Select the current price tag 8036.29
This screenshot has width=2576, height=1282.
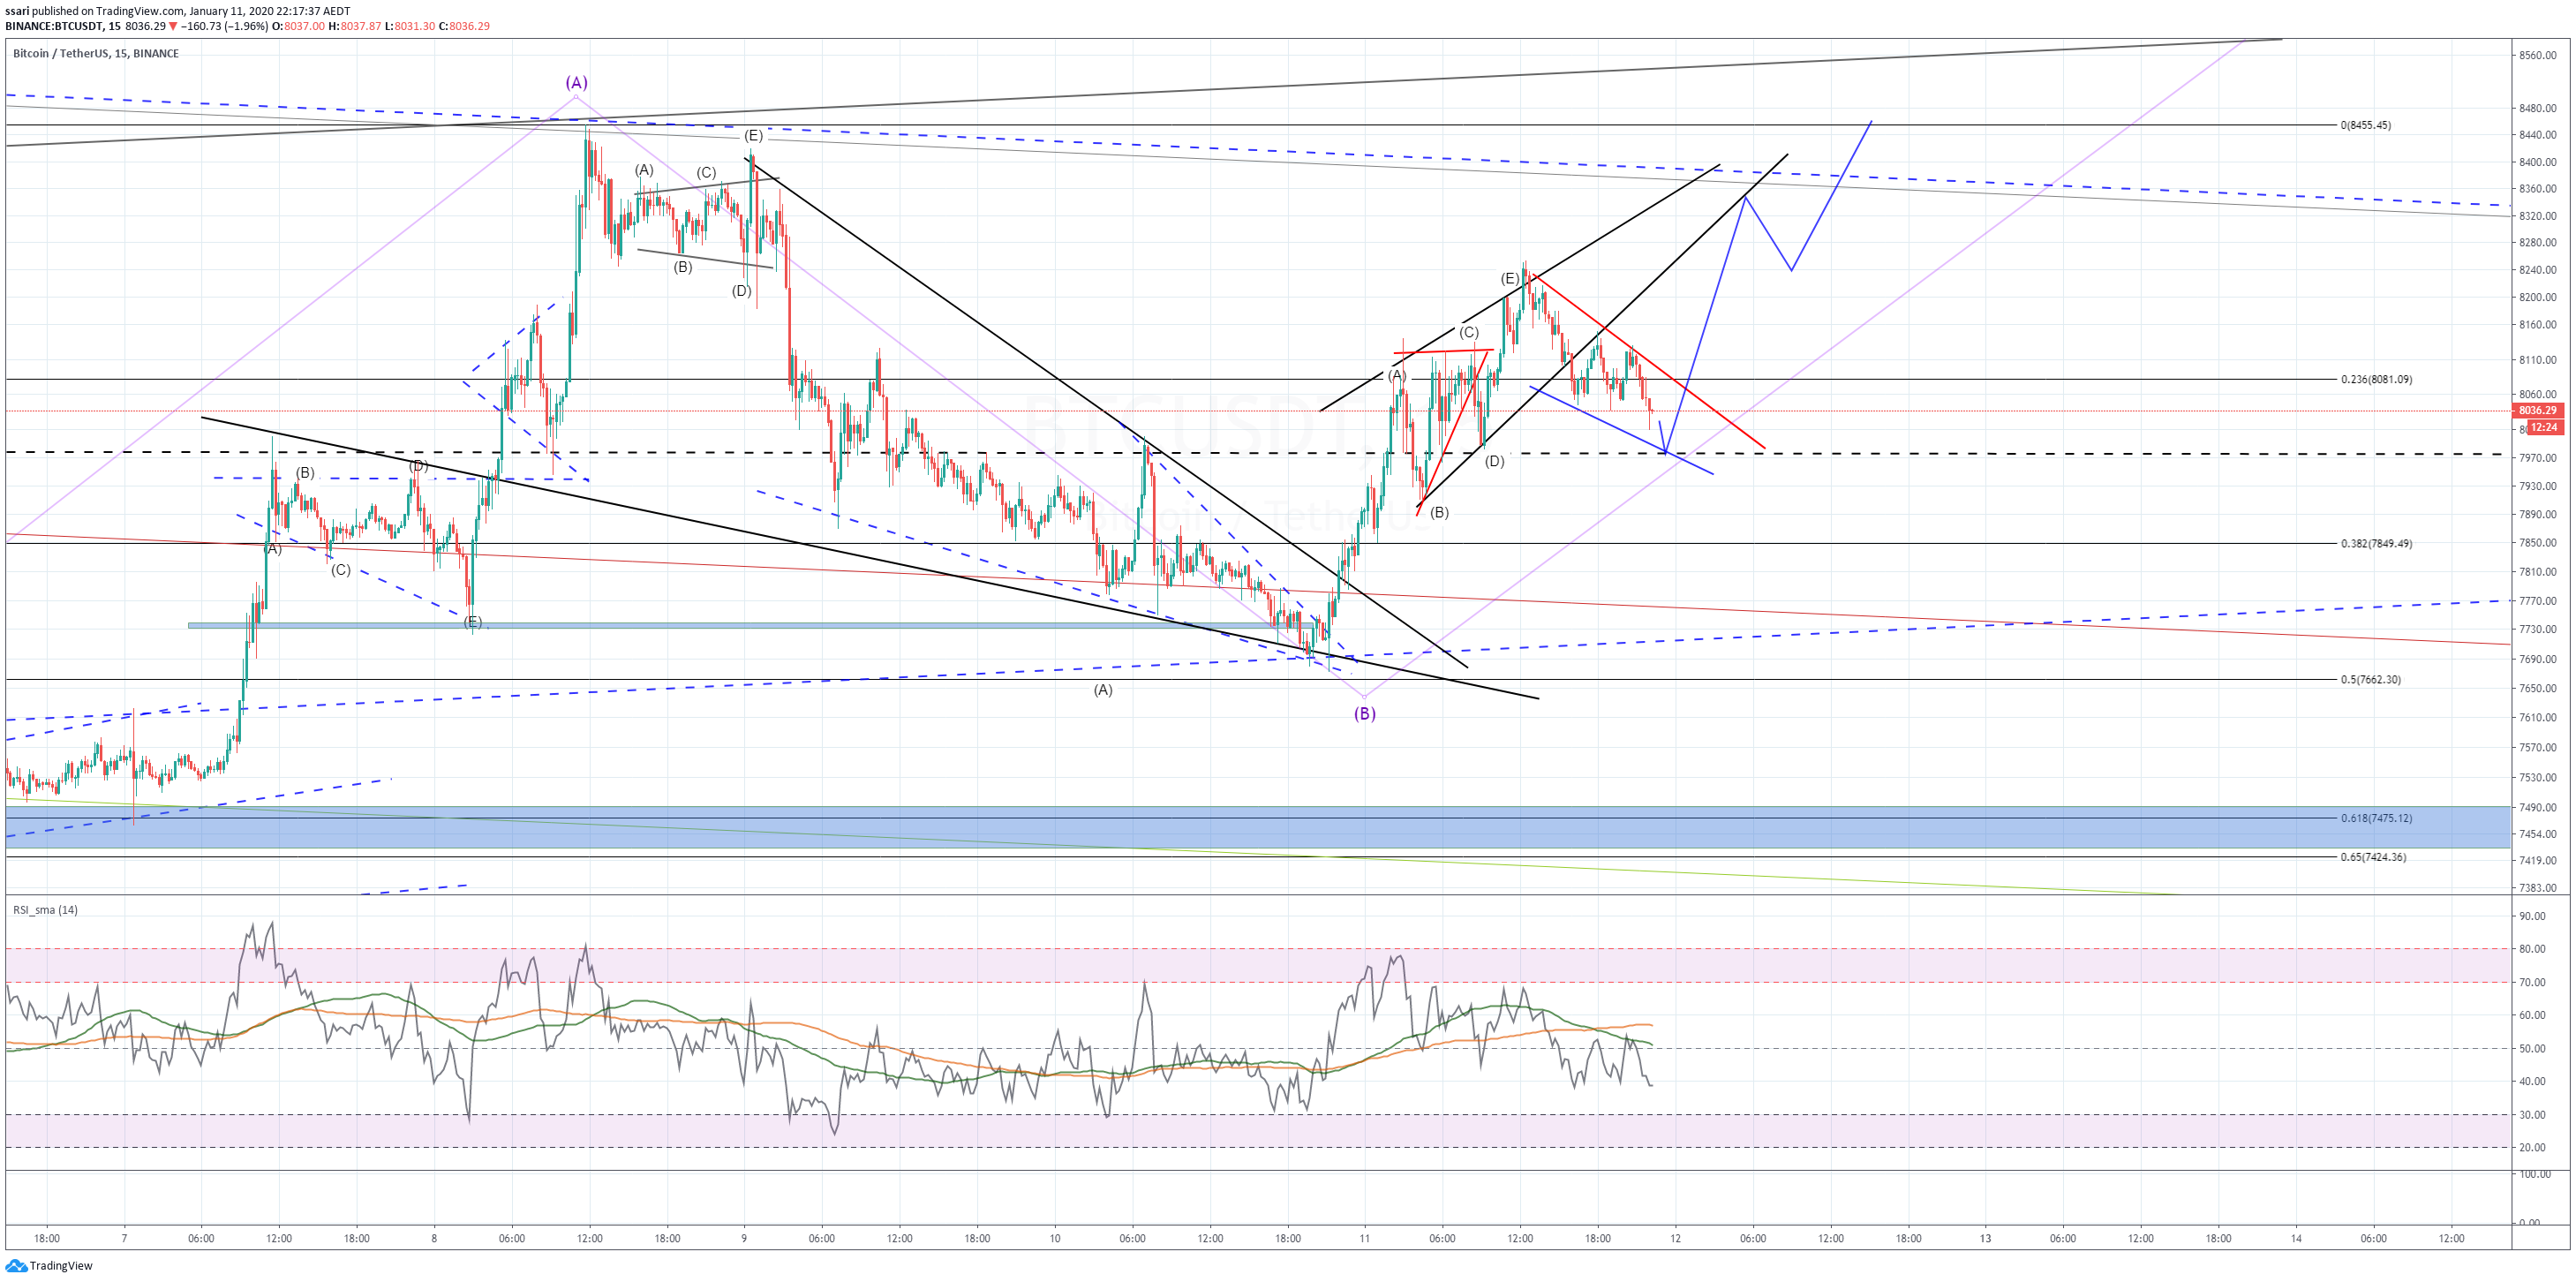pyautogui.click(x=2537, y=410)
